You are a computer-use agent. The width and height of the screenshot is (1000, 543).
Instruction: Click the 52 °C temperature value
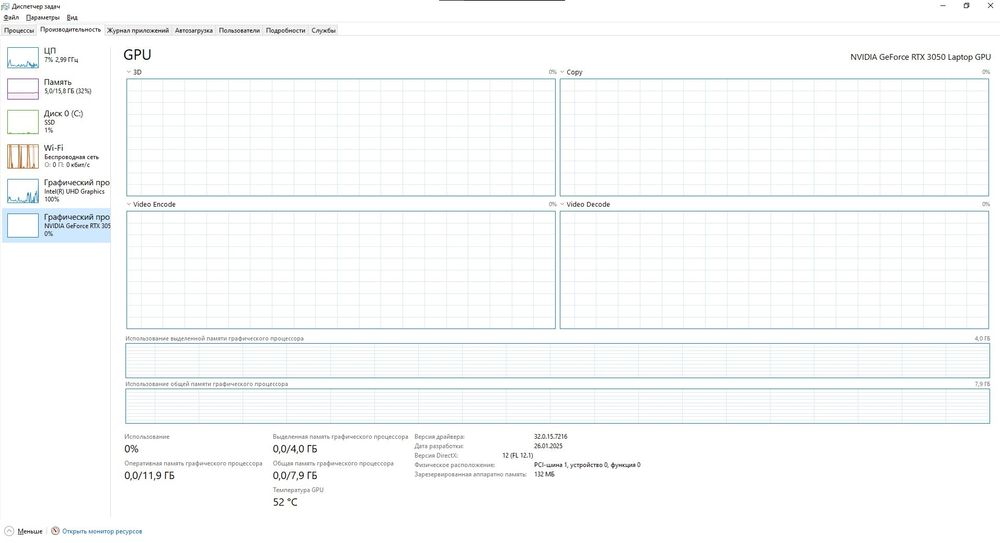point(285,502)
